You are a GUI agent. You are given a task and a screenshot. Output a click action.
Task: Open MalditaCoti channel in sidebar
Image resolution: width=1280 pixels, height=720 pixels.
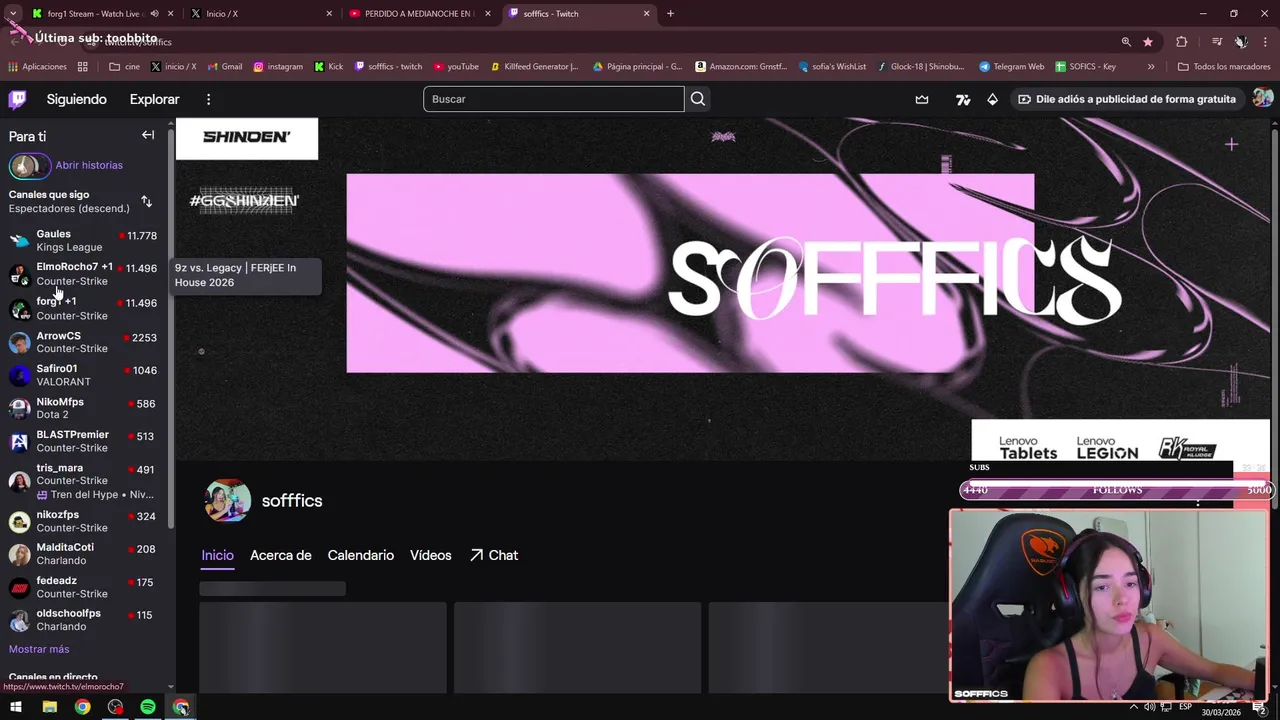(83, 554)
